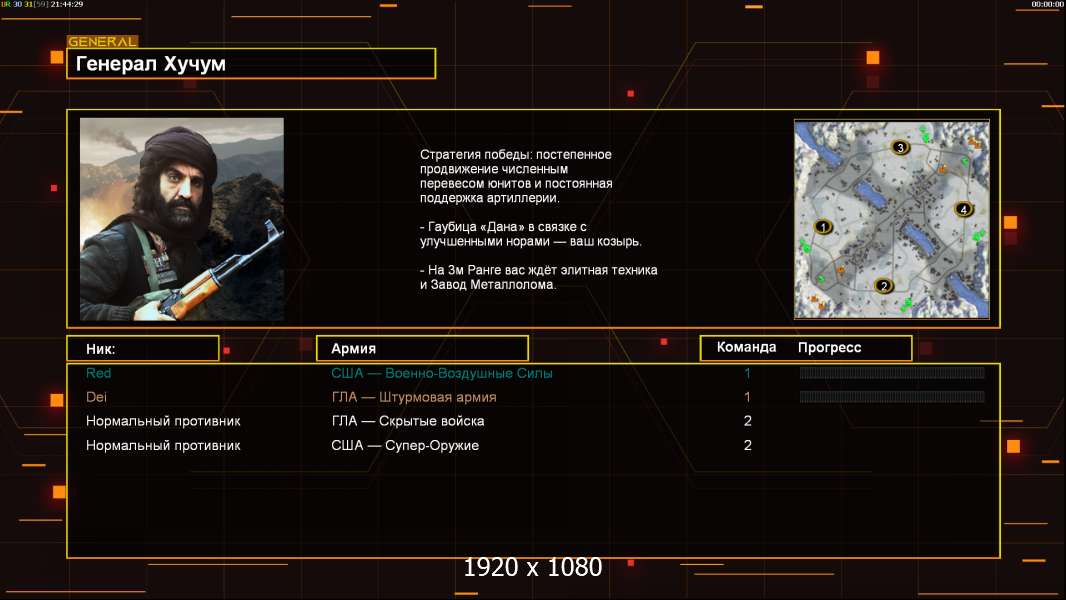Click start position marker 2 on minimap
Image resolution: width=1066 pixels, height=600 pixels.
click(x=884, y=285)
